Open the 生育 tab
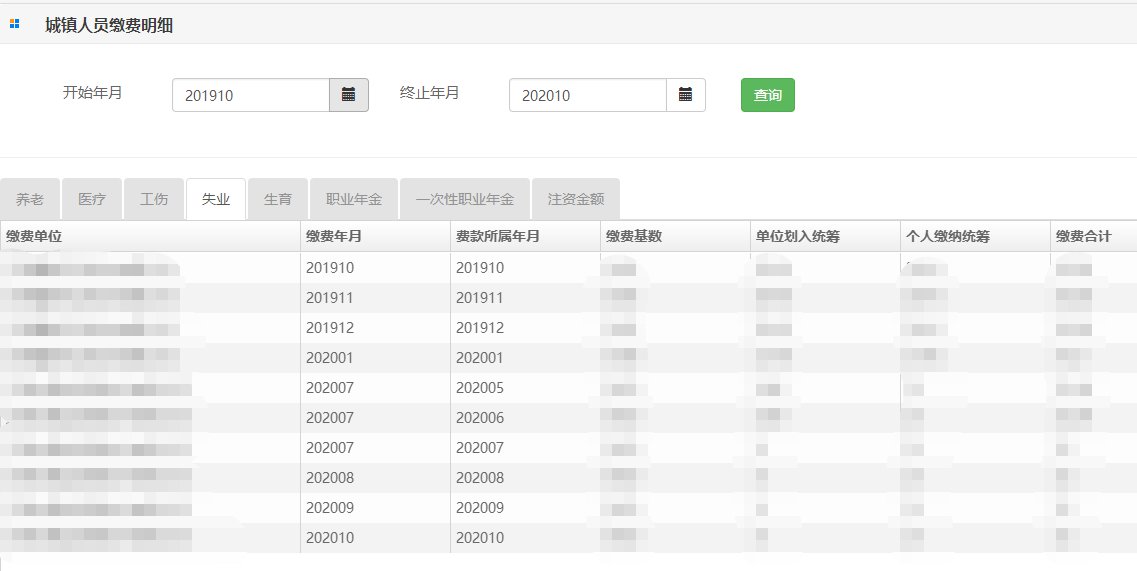Screen dimensions: 1137x571 [x=278, y=199]
